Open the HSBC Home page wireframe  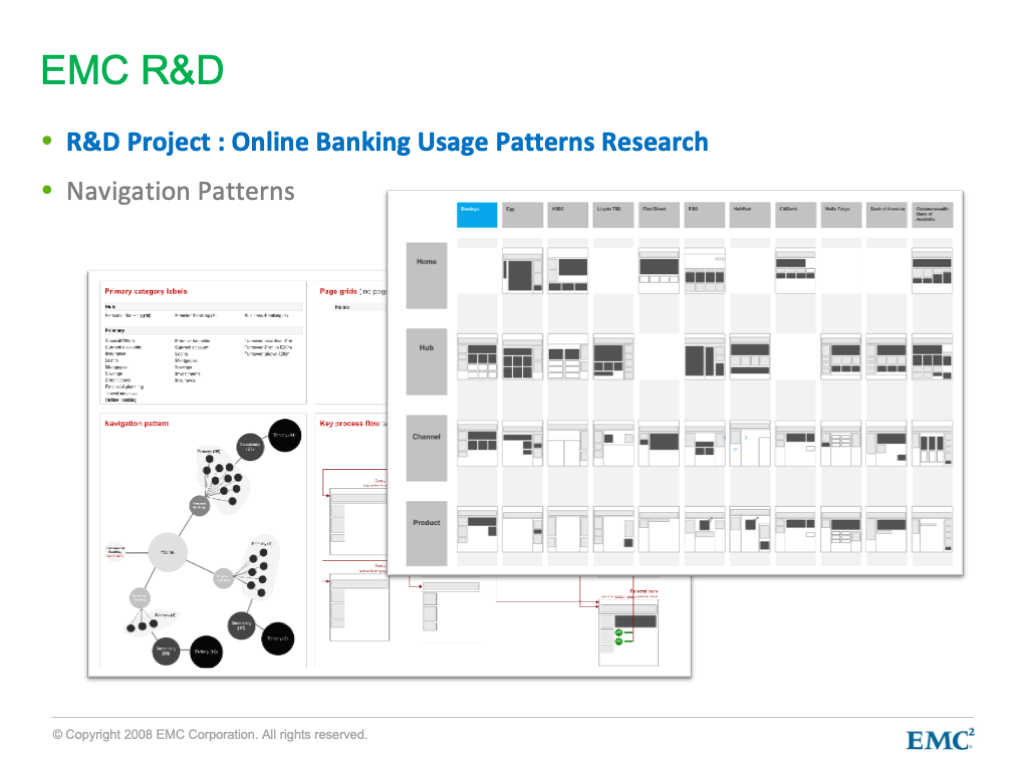click(568, 270)
